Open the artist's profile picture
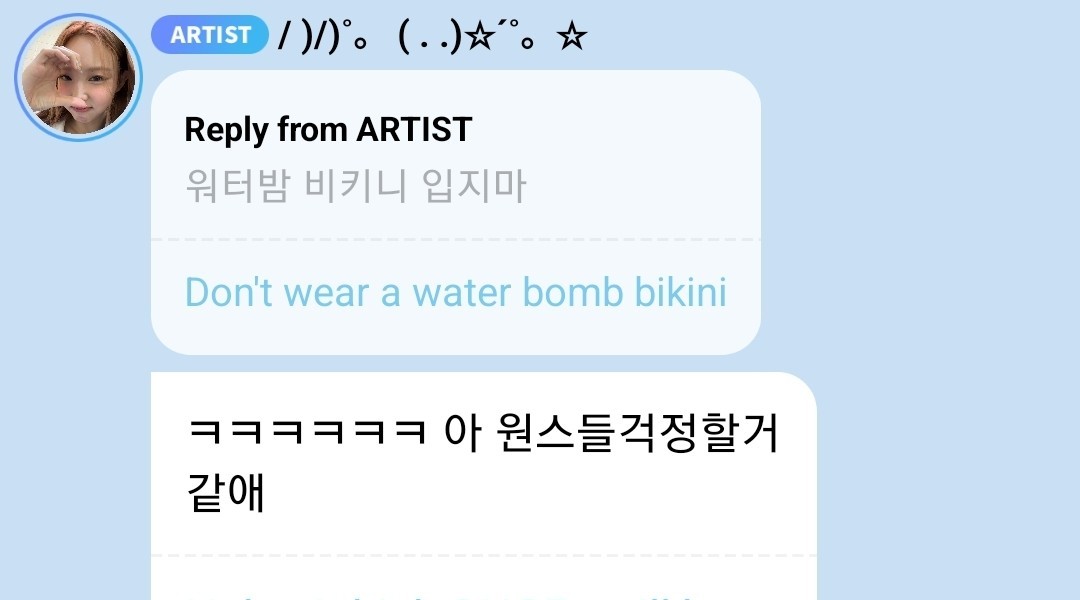 pyautogui.click(x=78, y=77)
